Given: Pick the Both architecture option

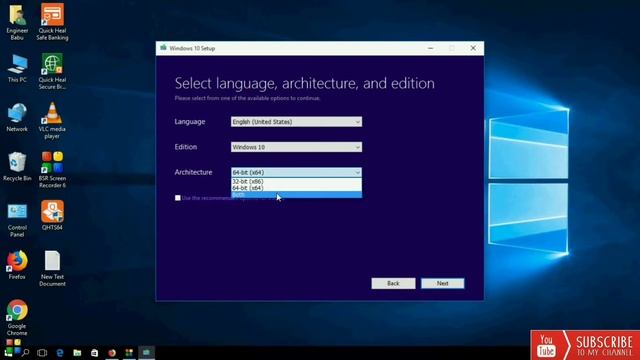Looking at the screenshot, I should (x=296, y=195).
